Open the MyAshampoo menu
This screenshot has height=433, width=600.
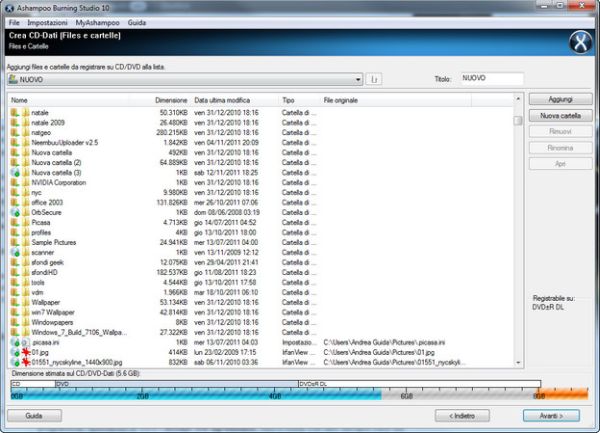click(97, 23)
